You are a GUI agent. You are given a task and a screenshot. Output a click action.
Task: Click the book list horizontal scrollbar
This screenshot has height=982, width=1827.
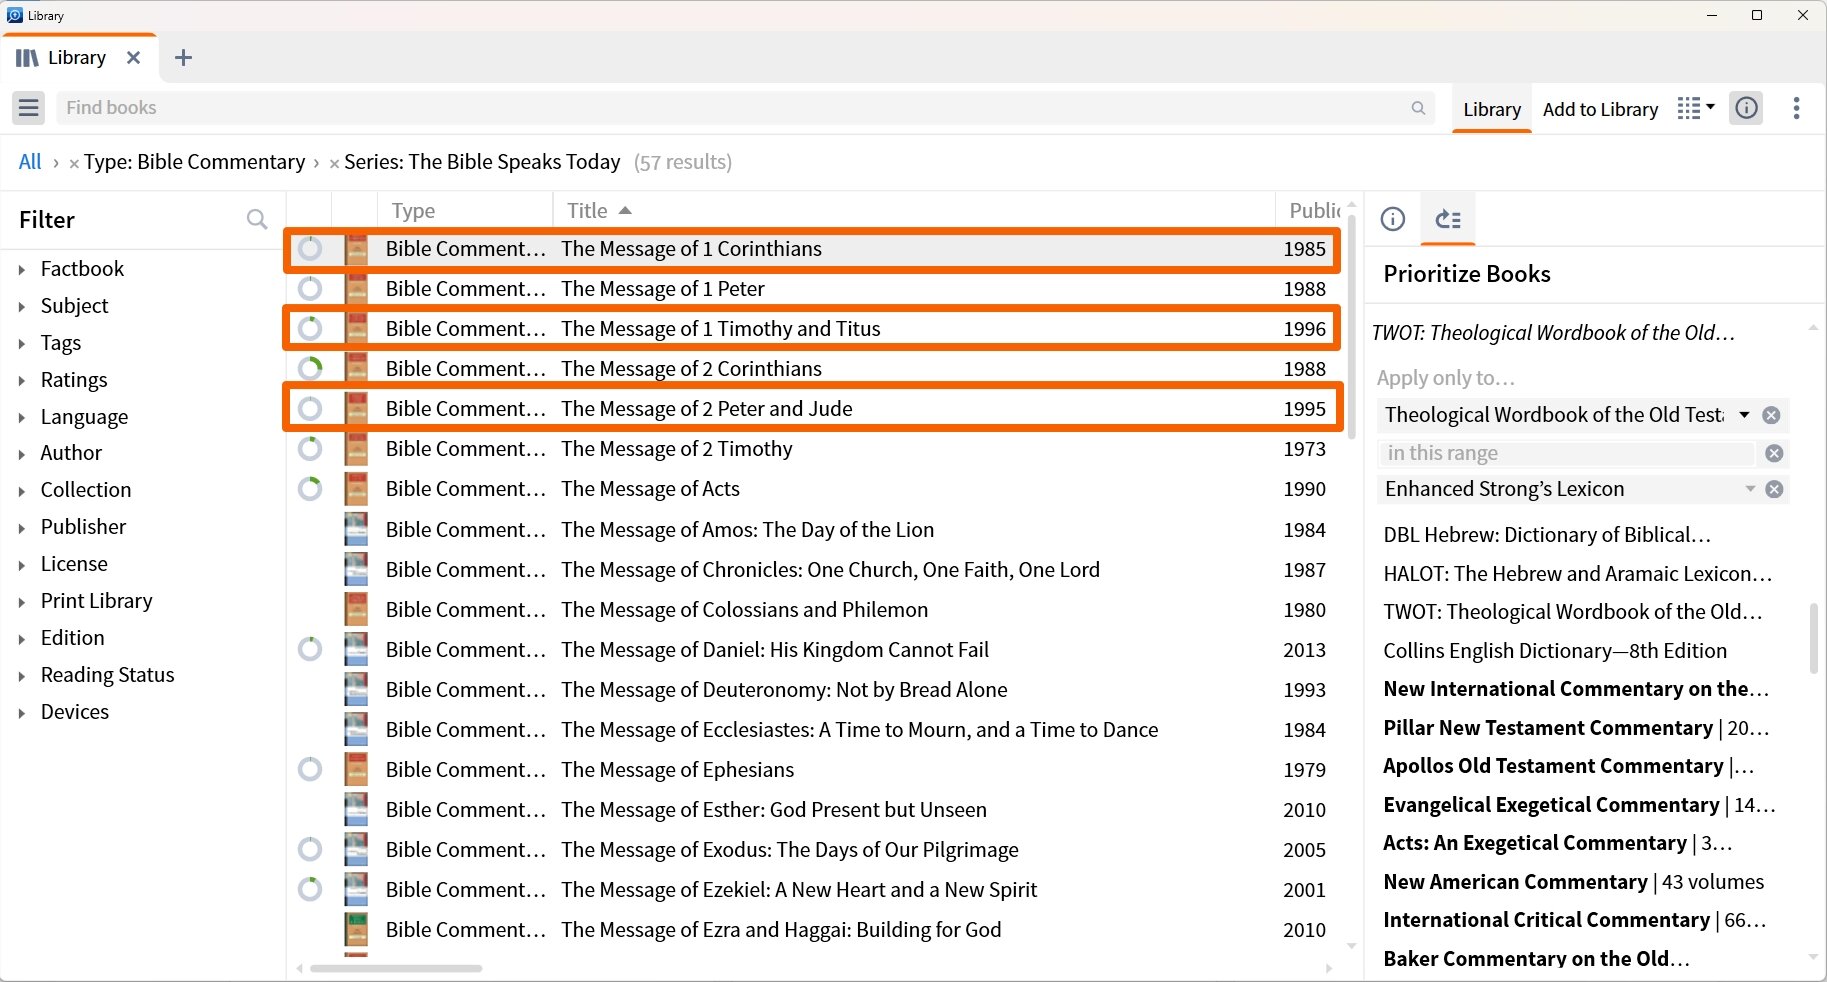pyautogui.click(x=396, y=968)
